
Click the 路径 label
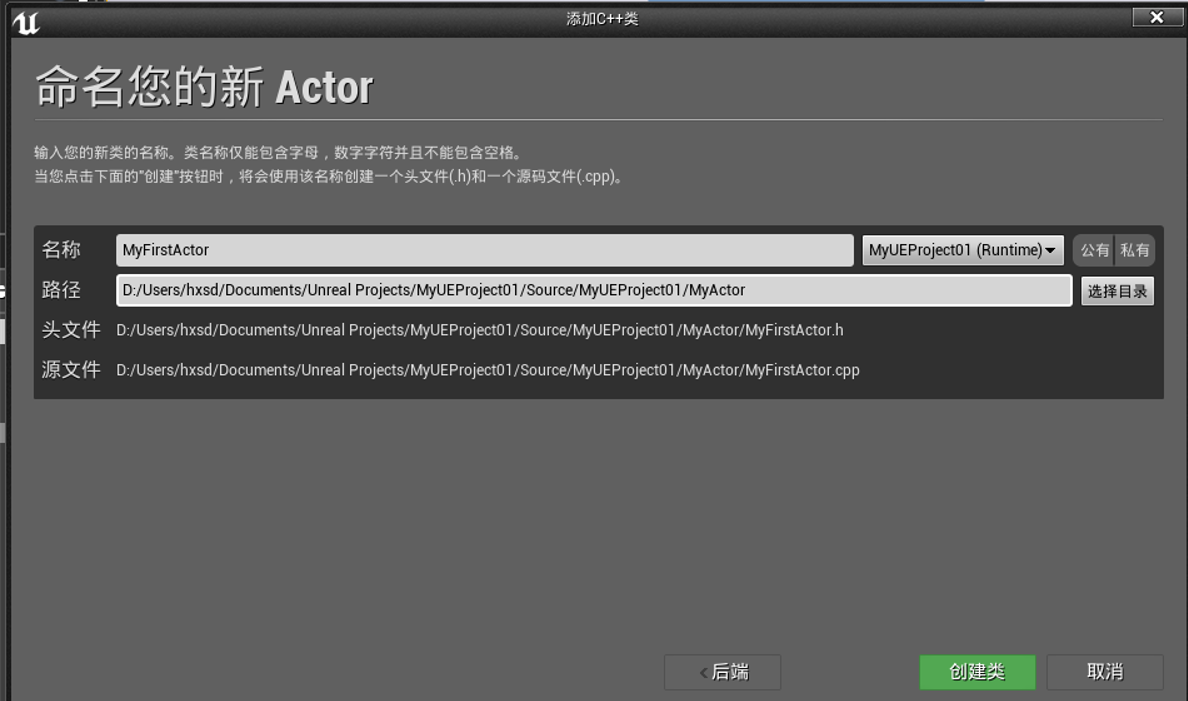(61, 289)
